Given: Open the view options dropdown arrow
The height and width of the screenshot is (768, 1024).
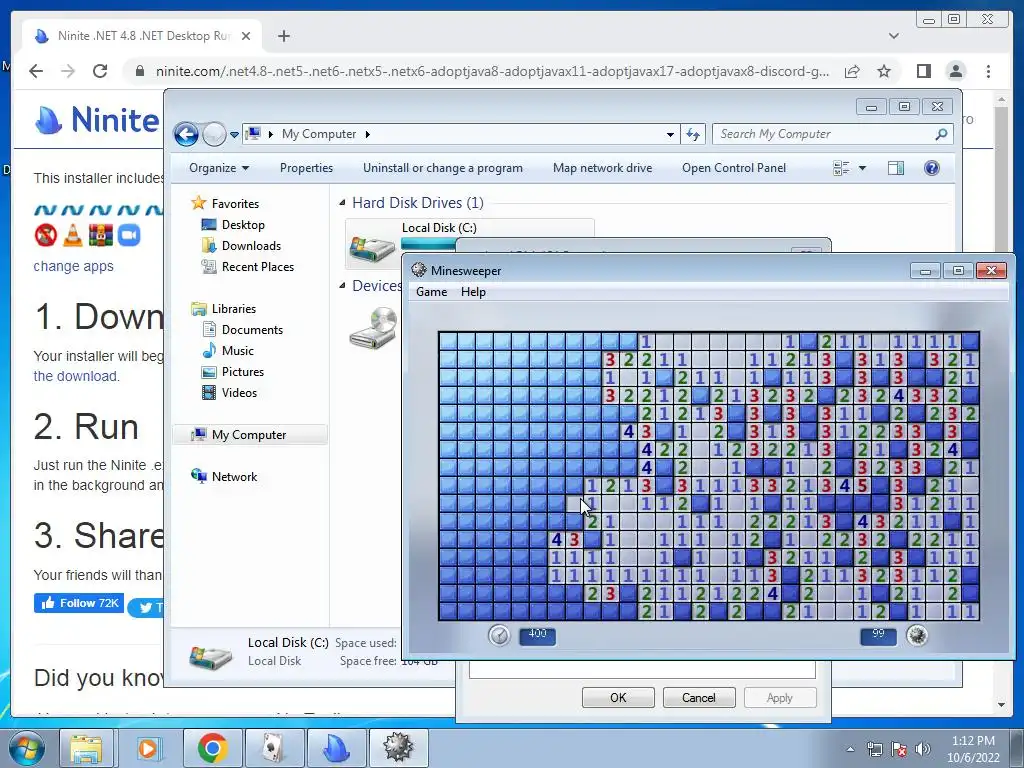Looking at the screenshot, I should (862, 168).
